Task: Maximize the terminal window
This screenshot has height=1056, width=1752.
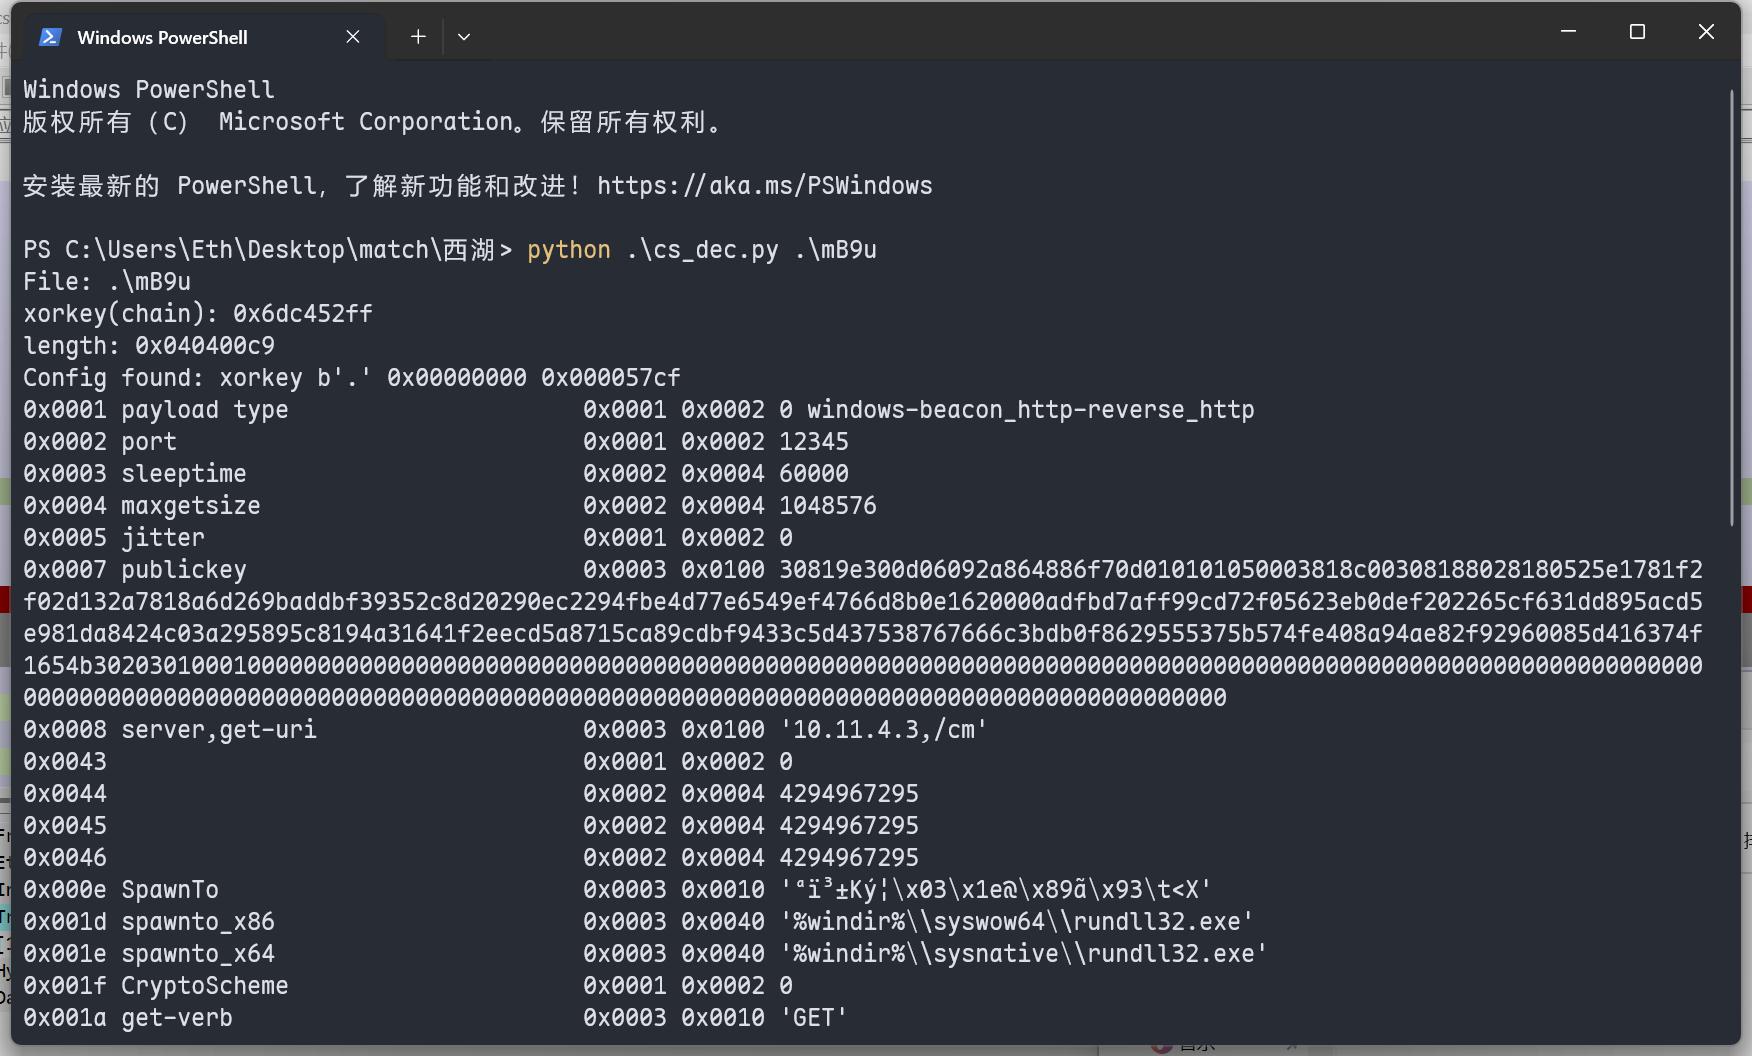Action: click(1637, 32)
